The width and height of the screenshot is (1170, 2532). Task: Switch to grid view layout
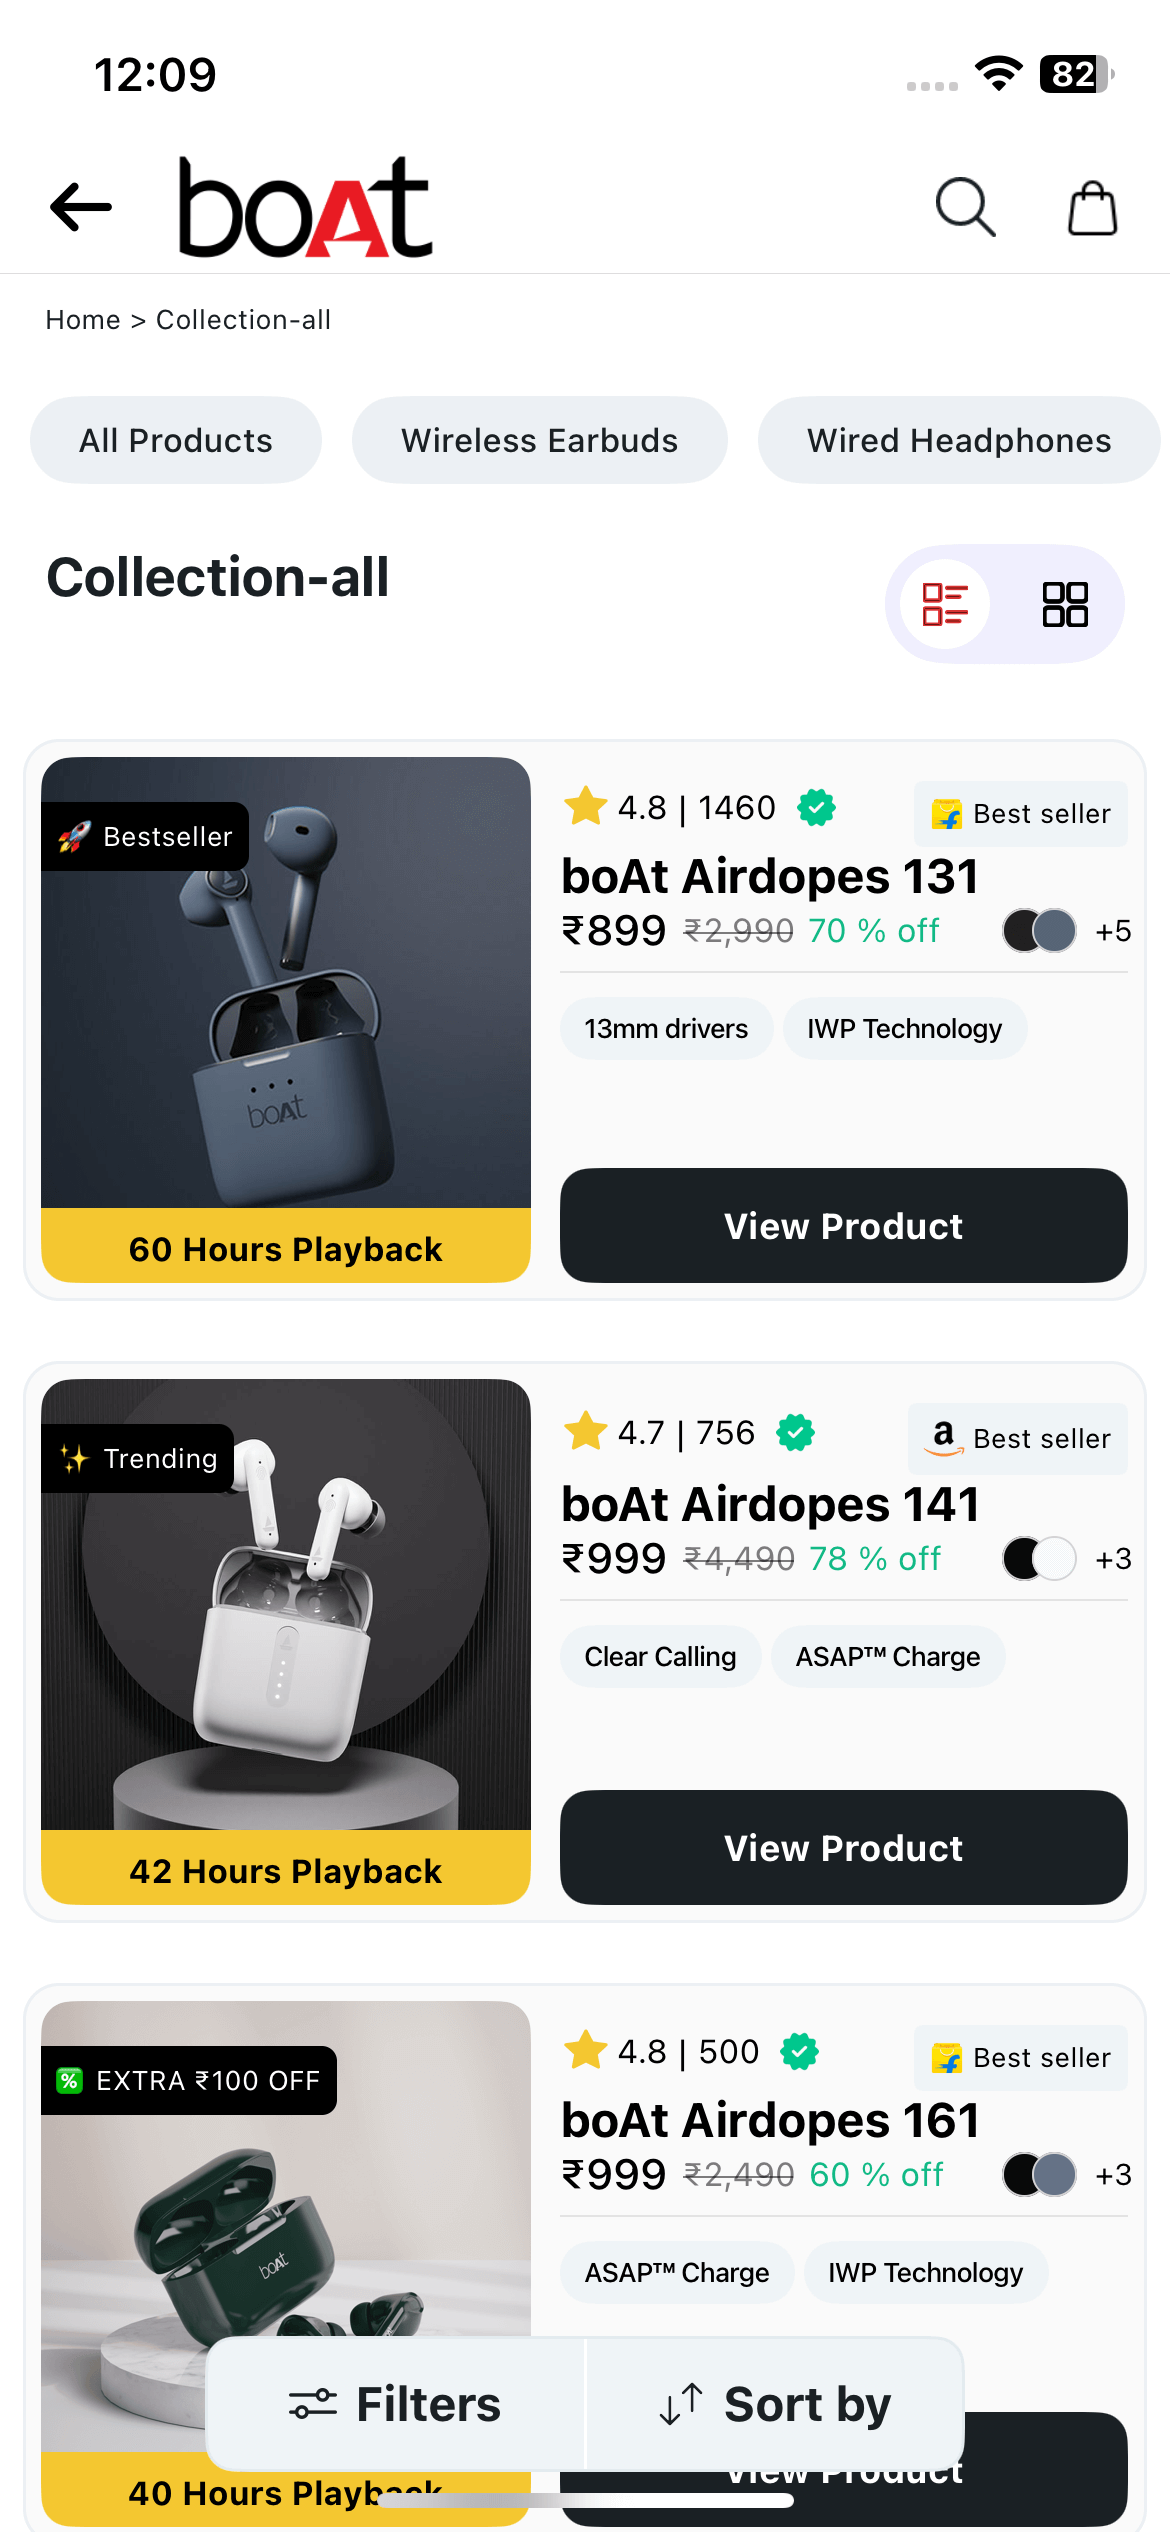coord(1065,604)
